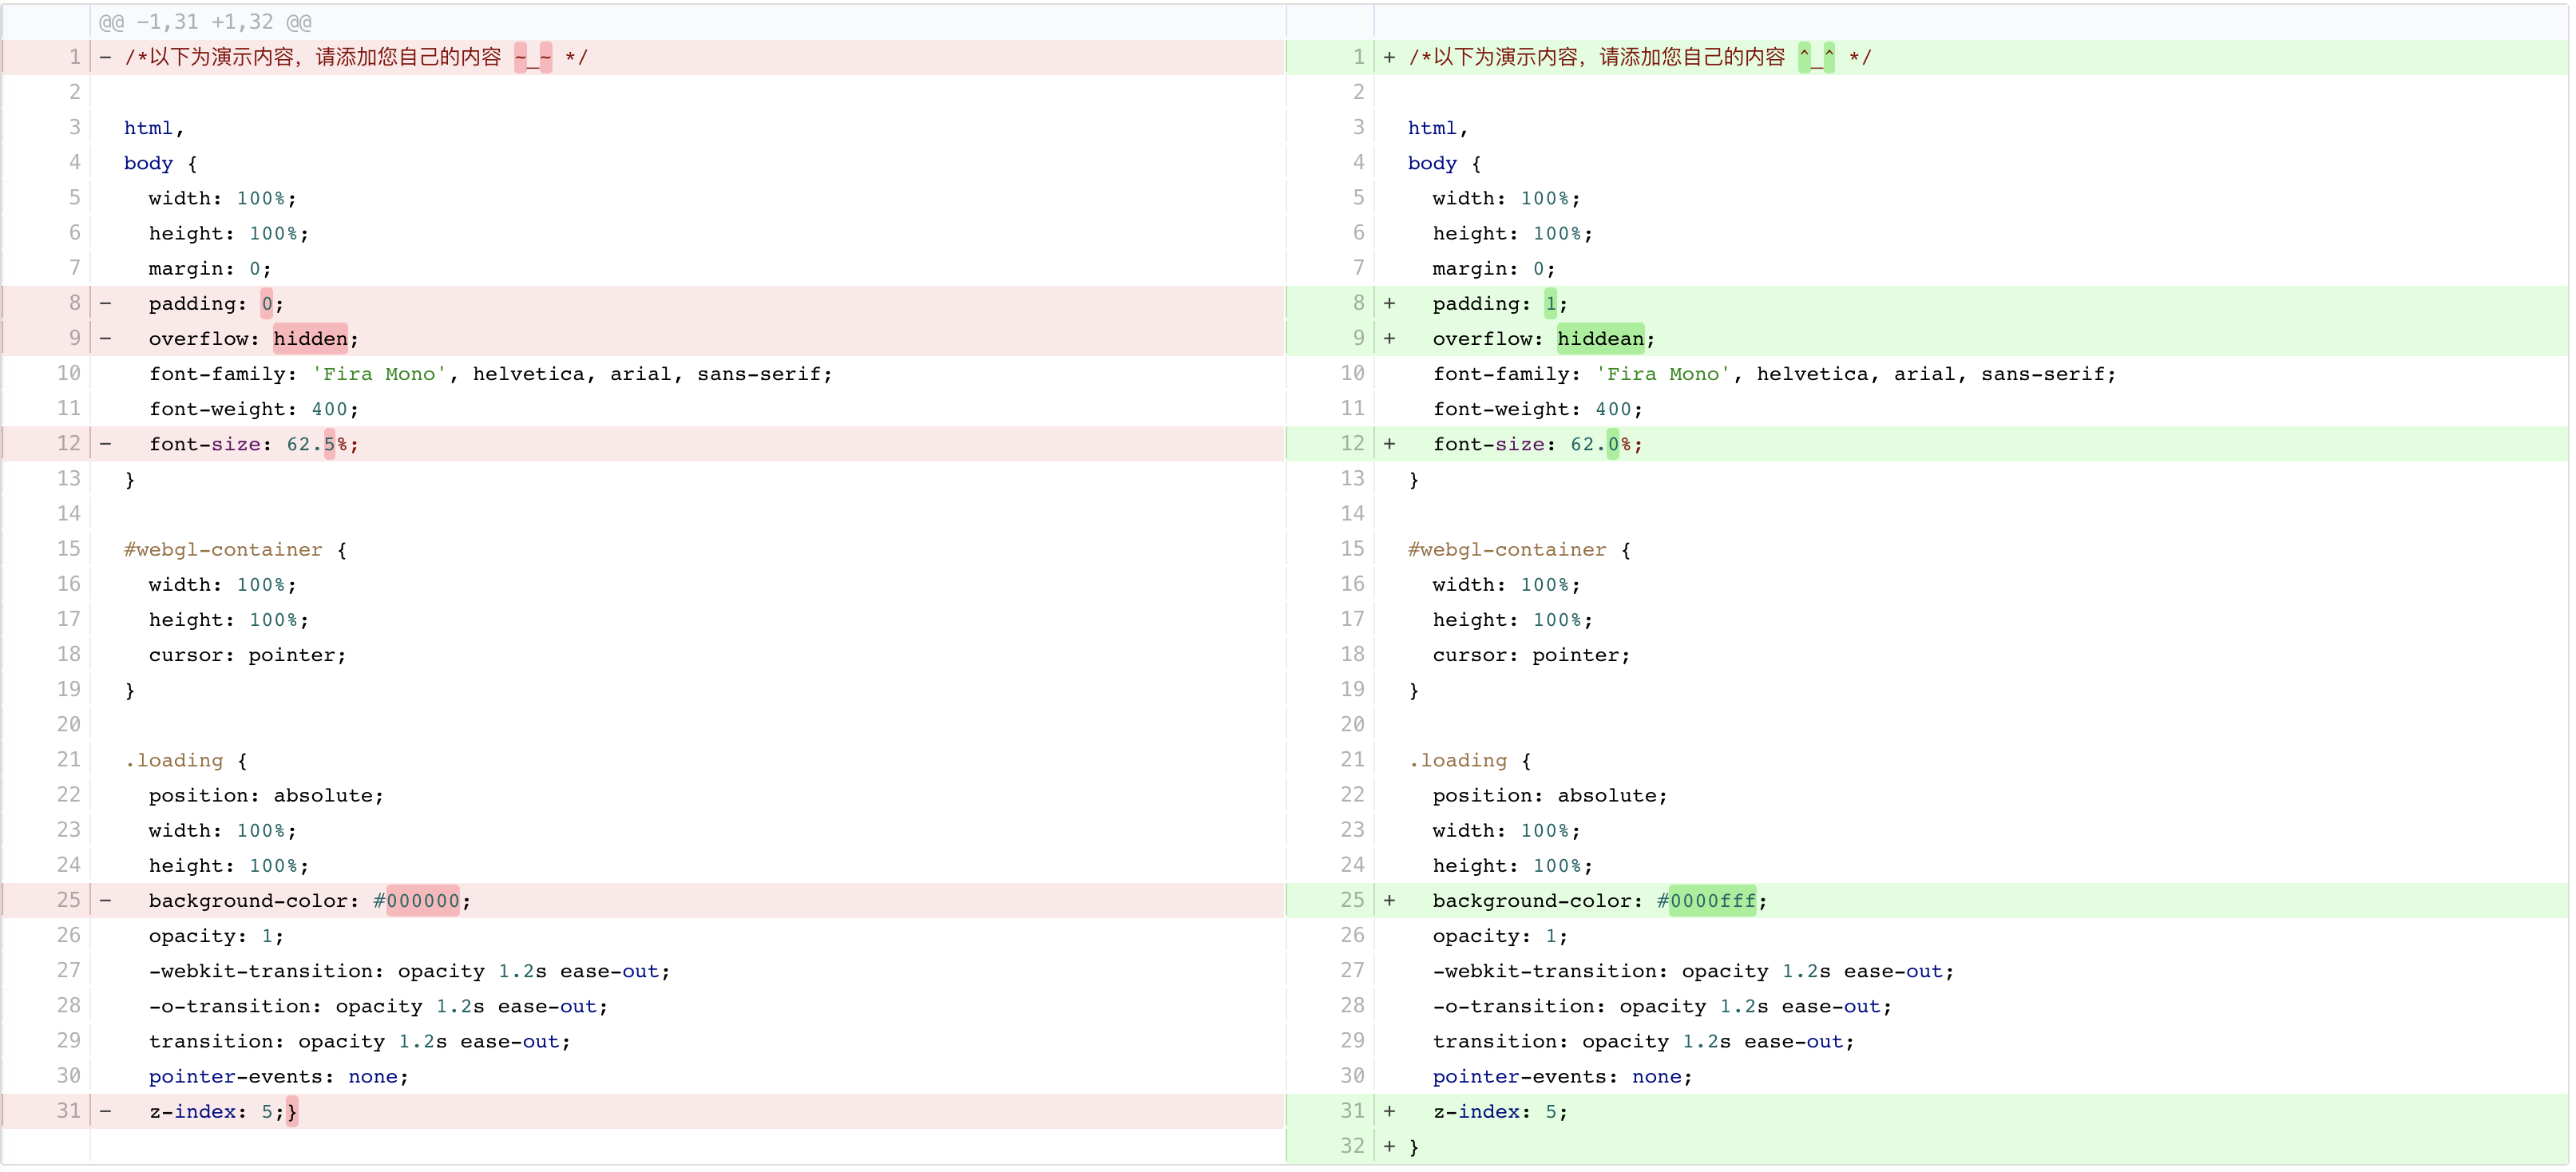
Task: Click removed 'z-index: 5;}' line on left
Action: coord(643,1111)
